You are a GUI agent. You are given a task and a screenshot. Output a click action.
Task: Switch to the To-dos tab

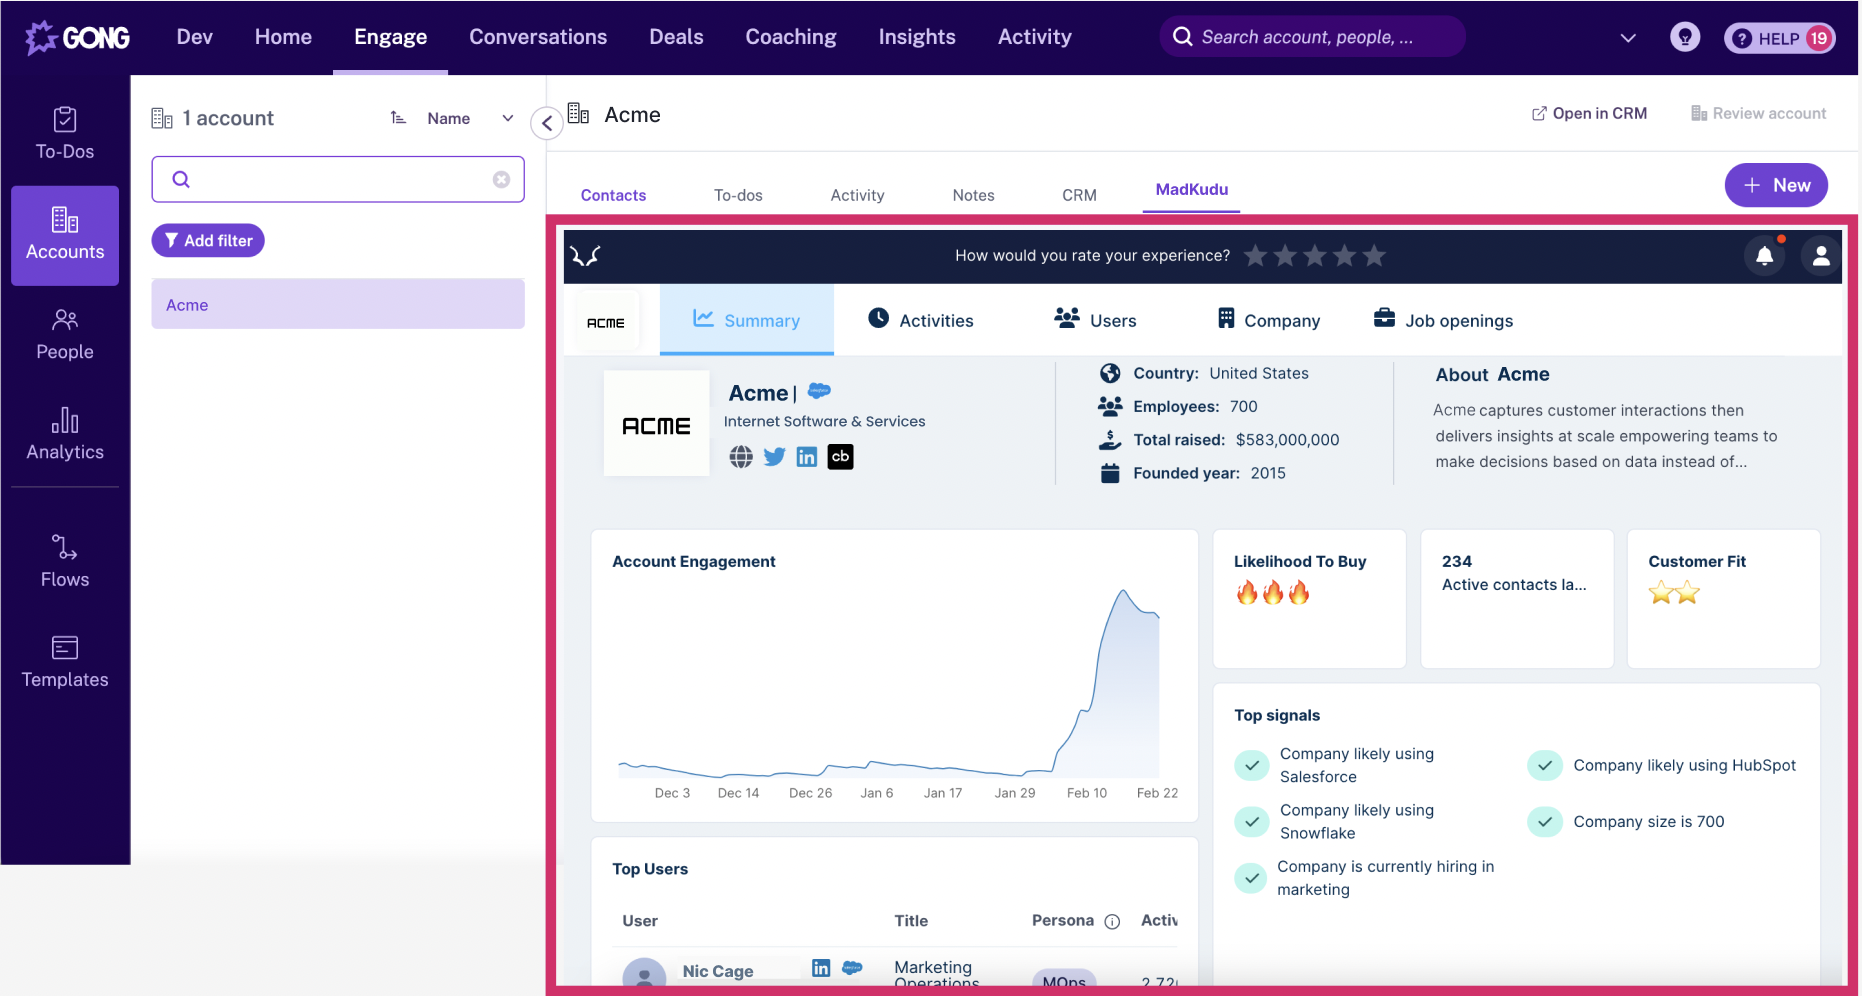click(x=738, y=195)
